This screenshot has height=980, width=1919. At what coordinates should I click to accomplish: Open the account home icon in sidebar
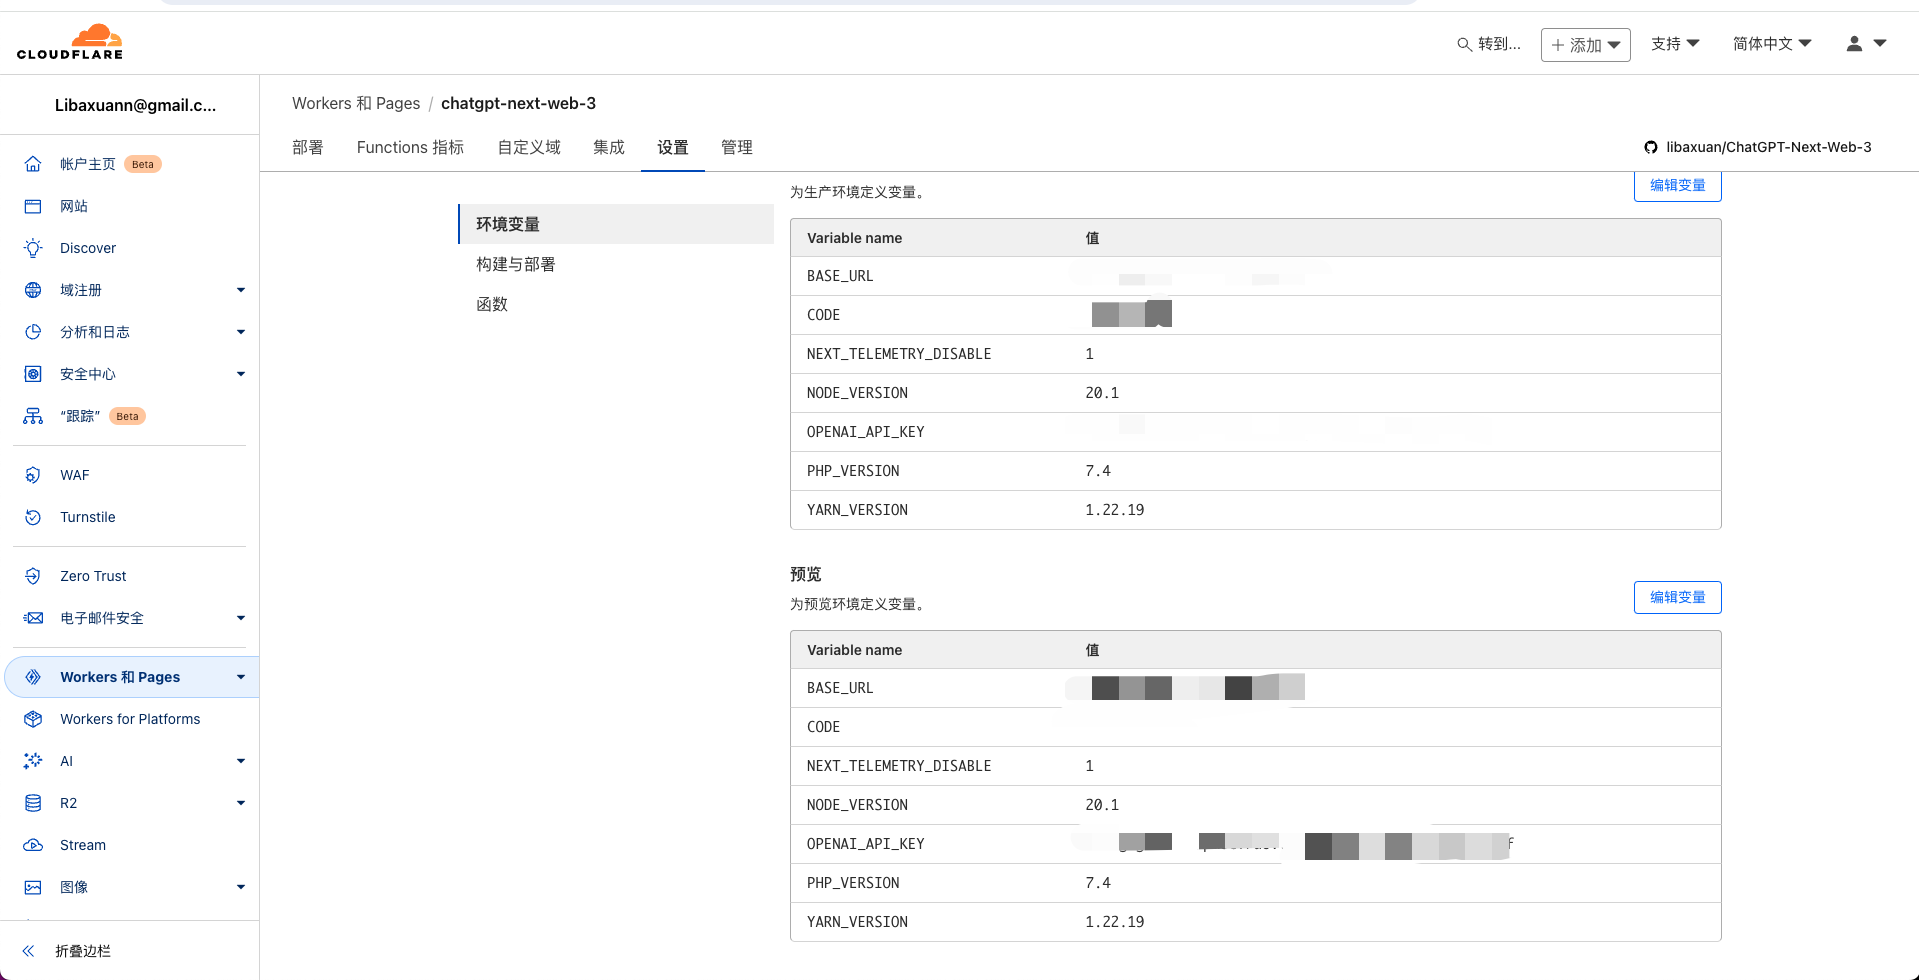(x=33, y=164)
